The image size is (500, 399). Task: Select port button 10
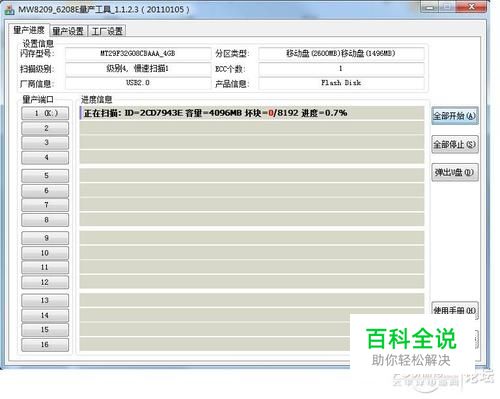pos(45,253)
